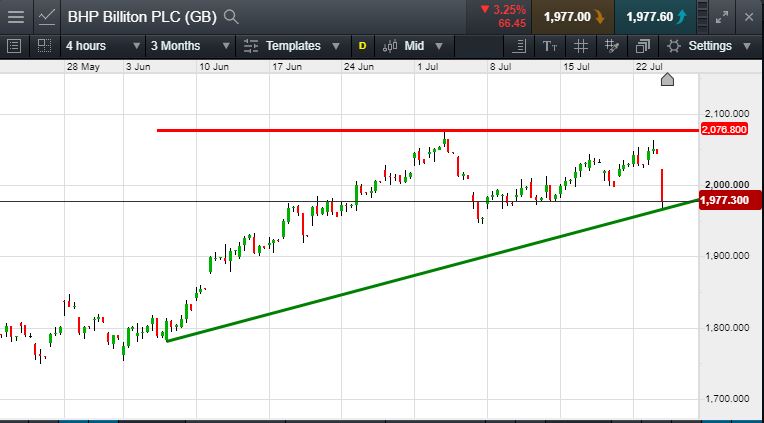This screenshot has width=764, height=423.
Task: Select the current price 1,977.300 label
Action: (x=729, y=200)
